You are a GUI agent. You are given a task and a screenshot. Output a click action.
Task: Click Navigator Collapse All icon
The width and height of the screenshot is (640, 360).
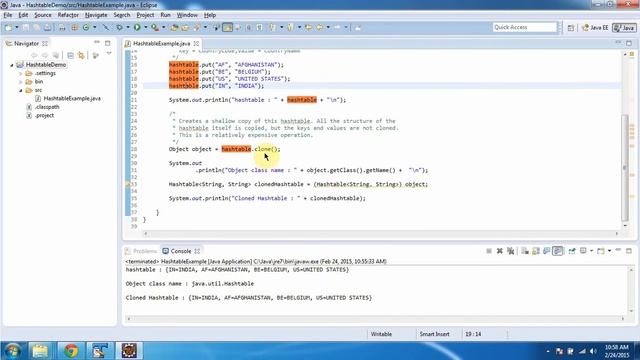click(x=70, y=55)
